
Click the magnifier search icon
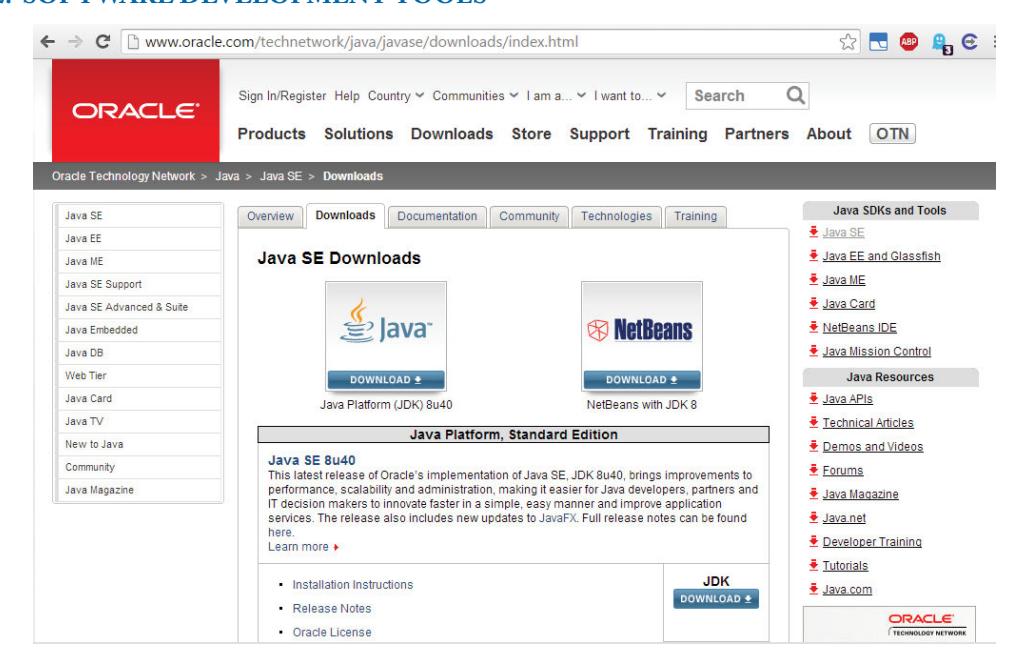pyautogui.click(x=795, y=95)
